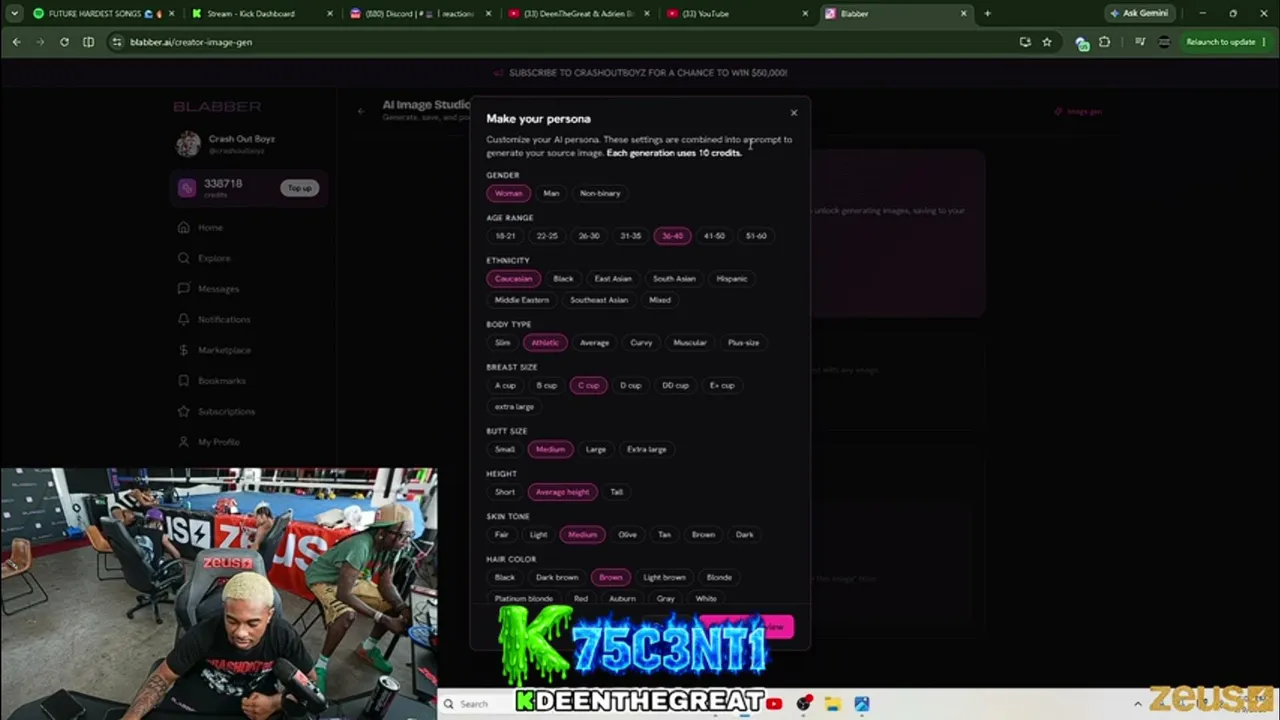Screen dimensions: 1280x720
Task: Close the Make your persona dialog
Action: coord(794,113)
